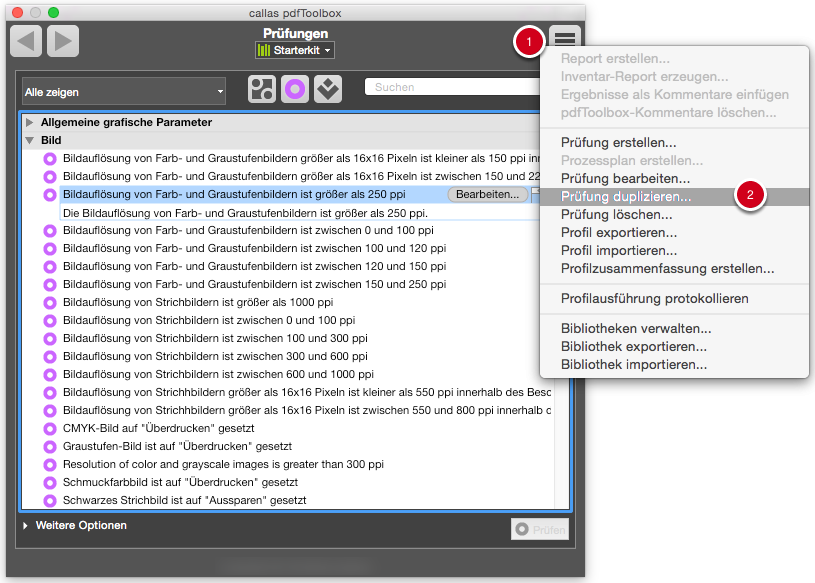The width and height of the screenshot is (815, 583).
Task: Click the 'Bearbeiten...' button on selected check
Action: [x=488, y=194]
